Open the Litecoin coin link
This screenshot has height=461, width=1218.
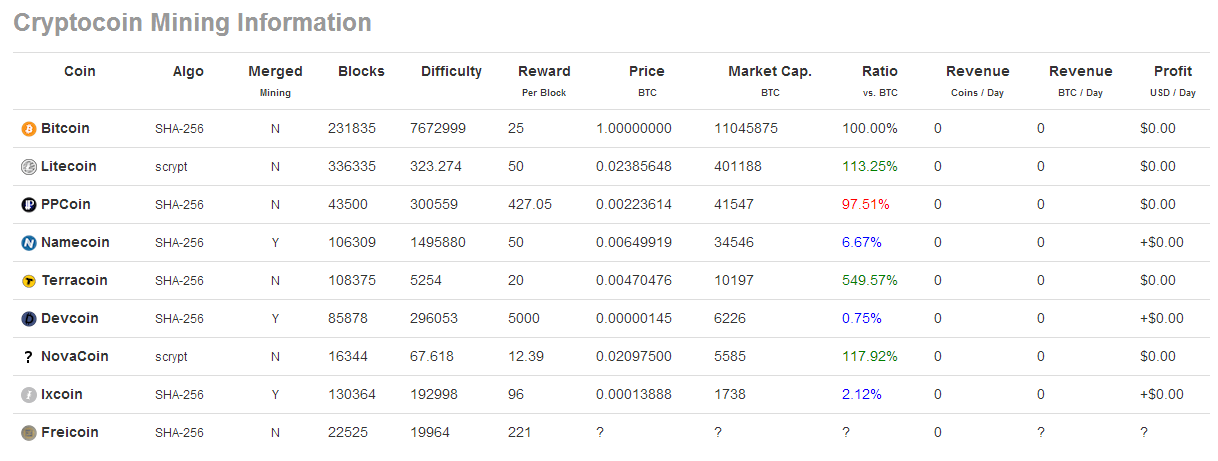pos(69,167)
